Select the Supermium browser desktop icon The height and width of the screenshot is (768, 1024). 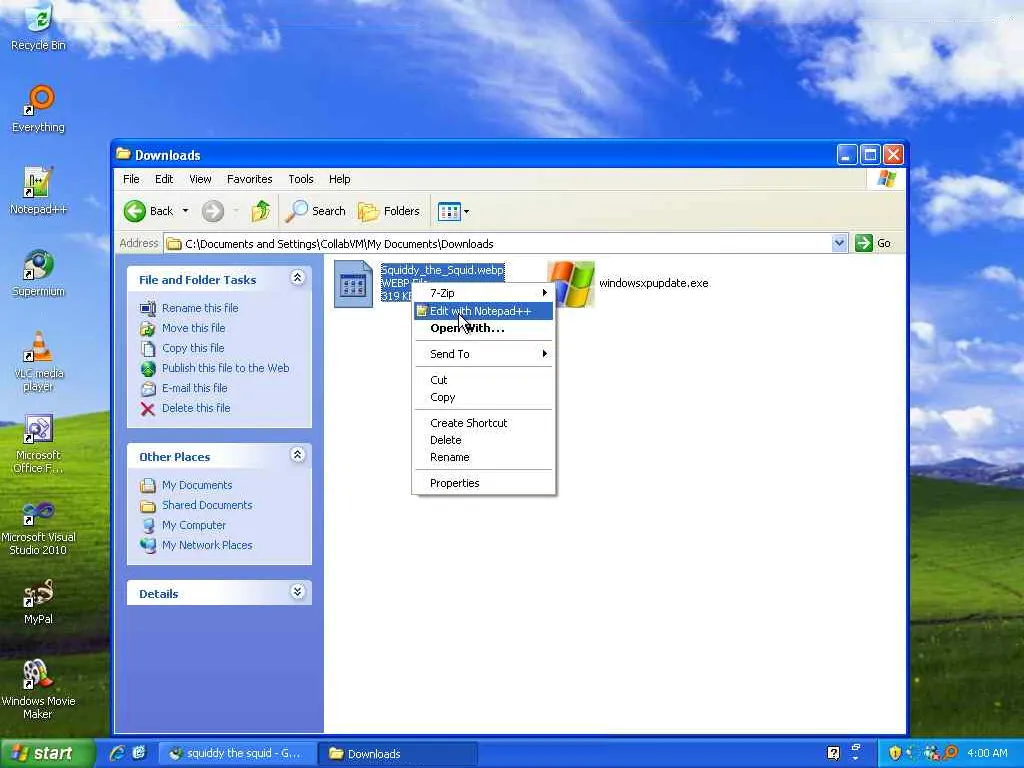point(38,273)
